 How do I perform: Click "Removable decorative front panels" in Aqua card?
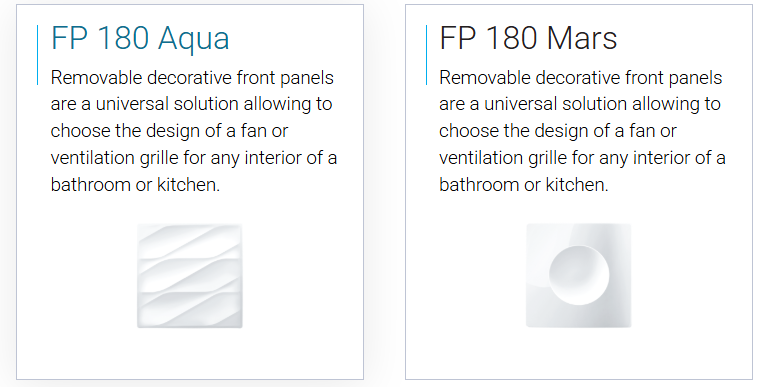pos(192,78)
